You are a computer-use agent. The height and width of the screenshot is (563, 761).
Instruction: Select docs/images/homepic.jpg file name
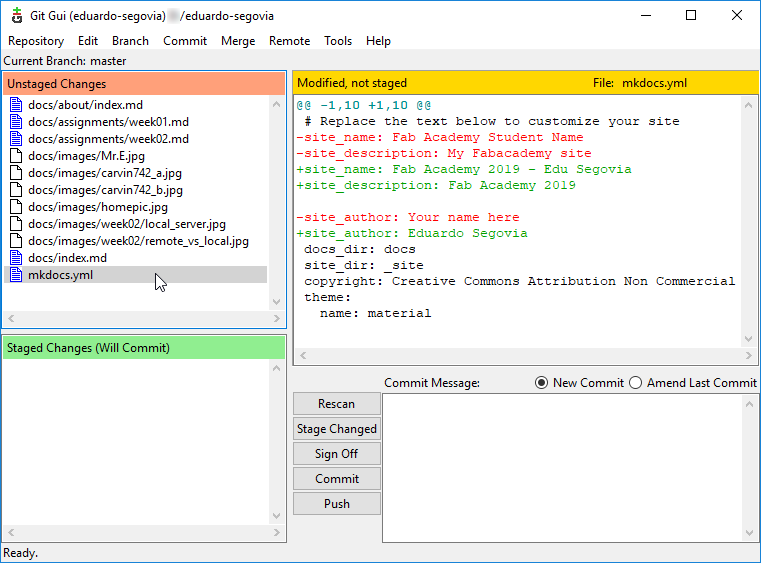98,207
